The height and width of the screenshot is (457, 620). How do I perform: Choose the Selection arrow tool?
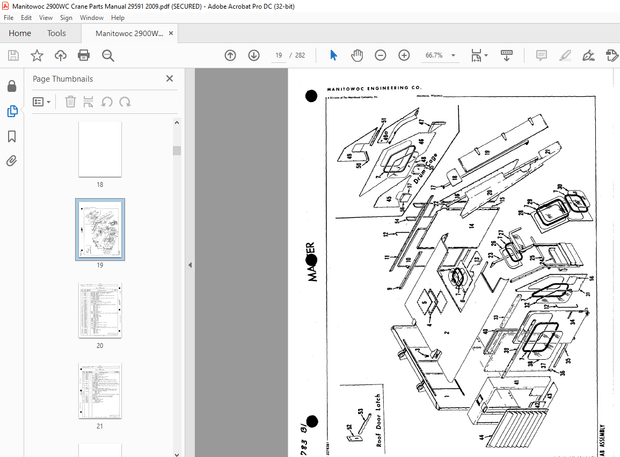click(x=333, y=55)
